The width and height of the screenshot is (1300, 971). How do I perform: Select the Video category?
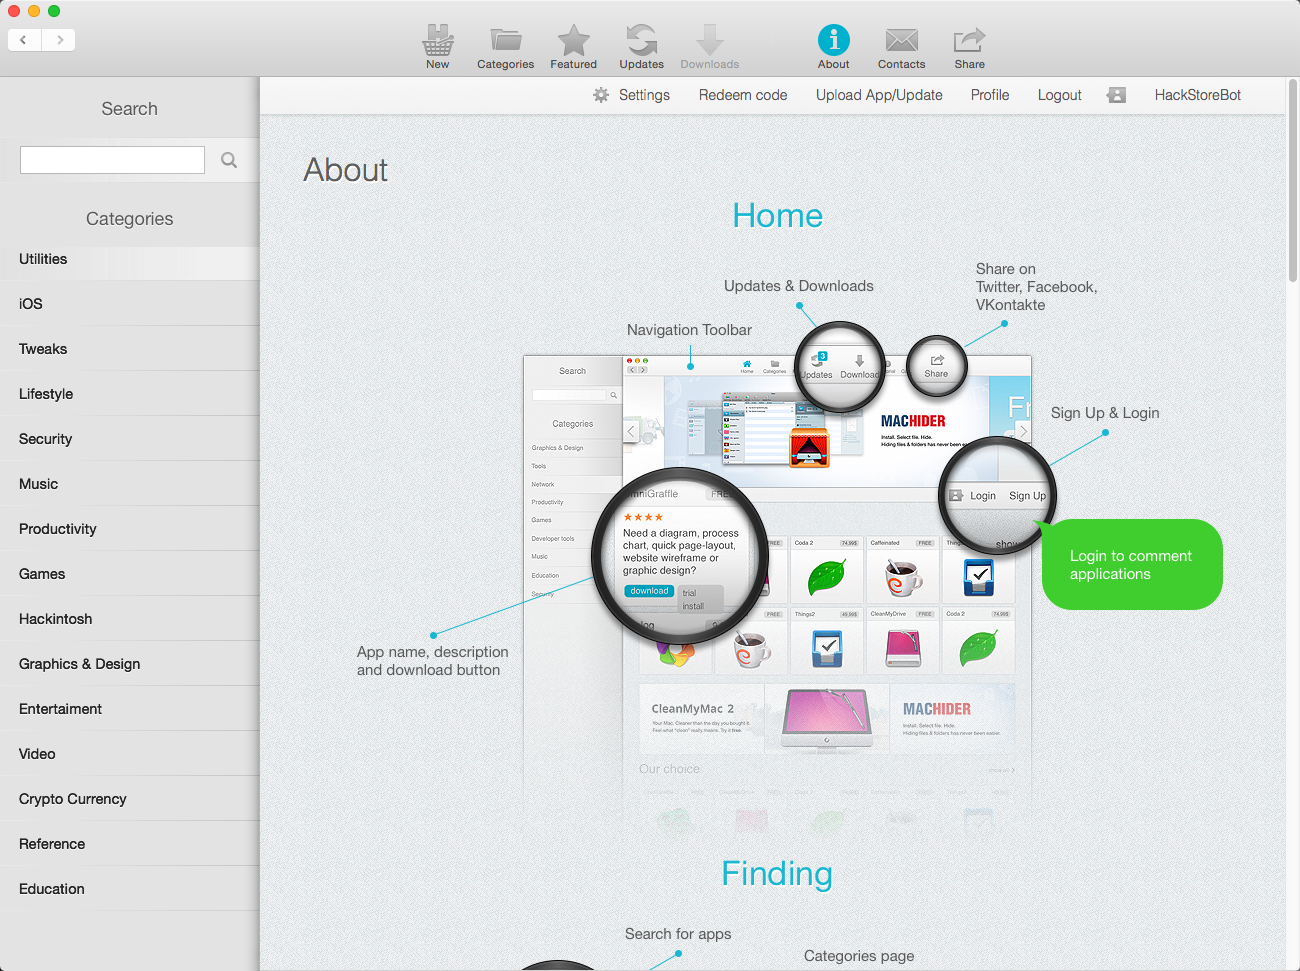(x=130, y=754)
